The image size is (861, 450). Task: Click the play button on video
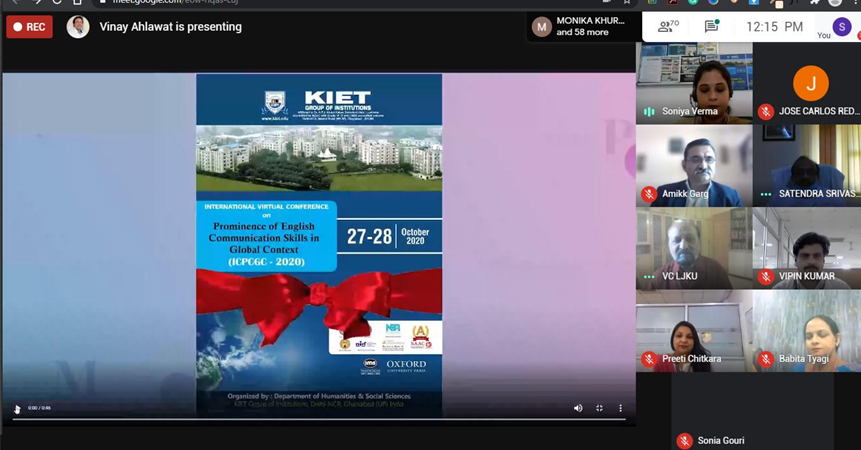[16, 408]
